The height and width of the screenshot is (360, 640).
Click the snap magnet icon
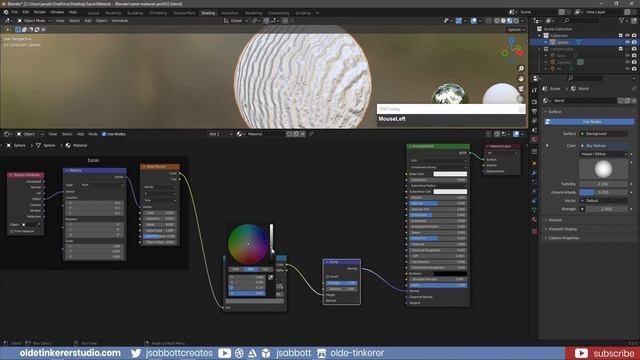coord(266,20)
